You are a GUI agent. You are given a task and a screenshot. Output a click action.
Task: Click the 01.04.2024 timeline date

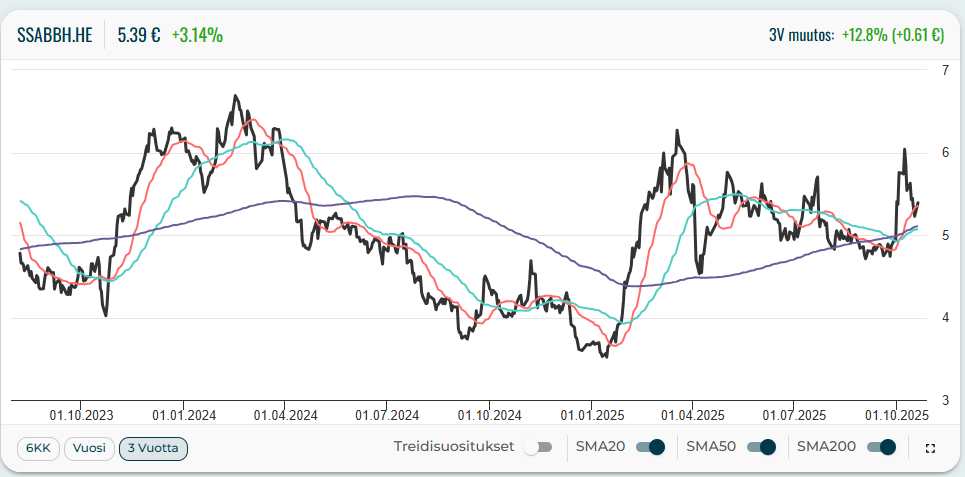[x=285, y=413]
